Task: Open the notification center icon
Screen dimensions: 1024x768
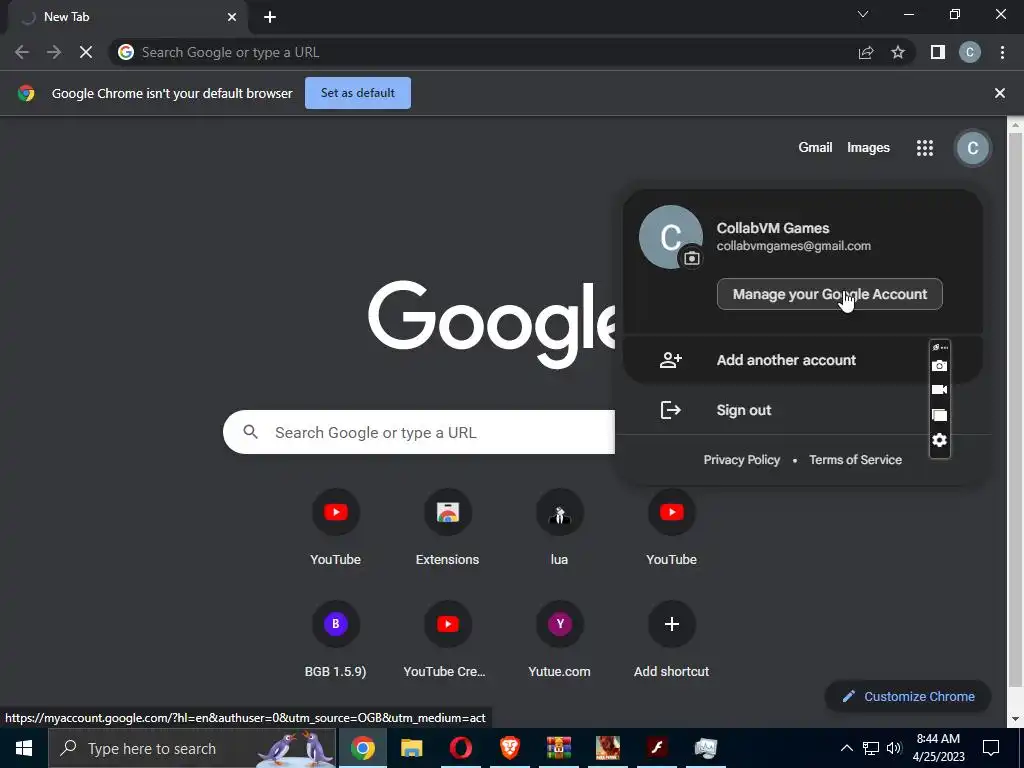Action: click(991, 748)
